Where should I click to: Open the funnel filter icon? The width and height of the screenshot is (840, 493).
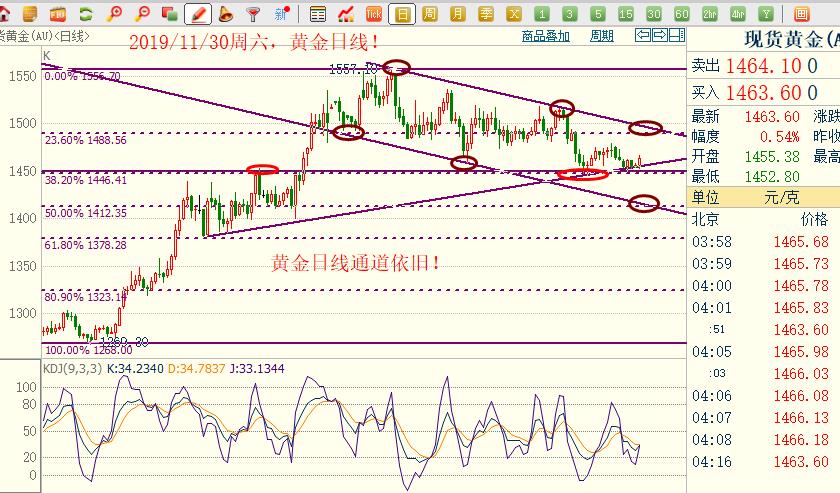coord(253,14)
